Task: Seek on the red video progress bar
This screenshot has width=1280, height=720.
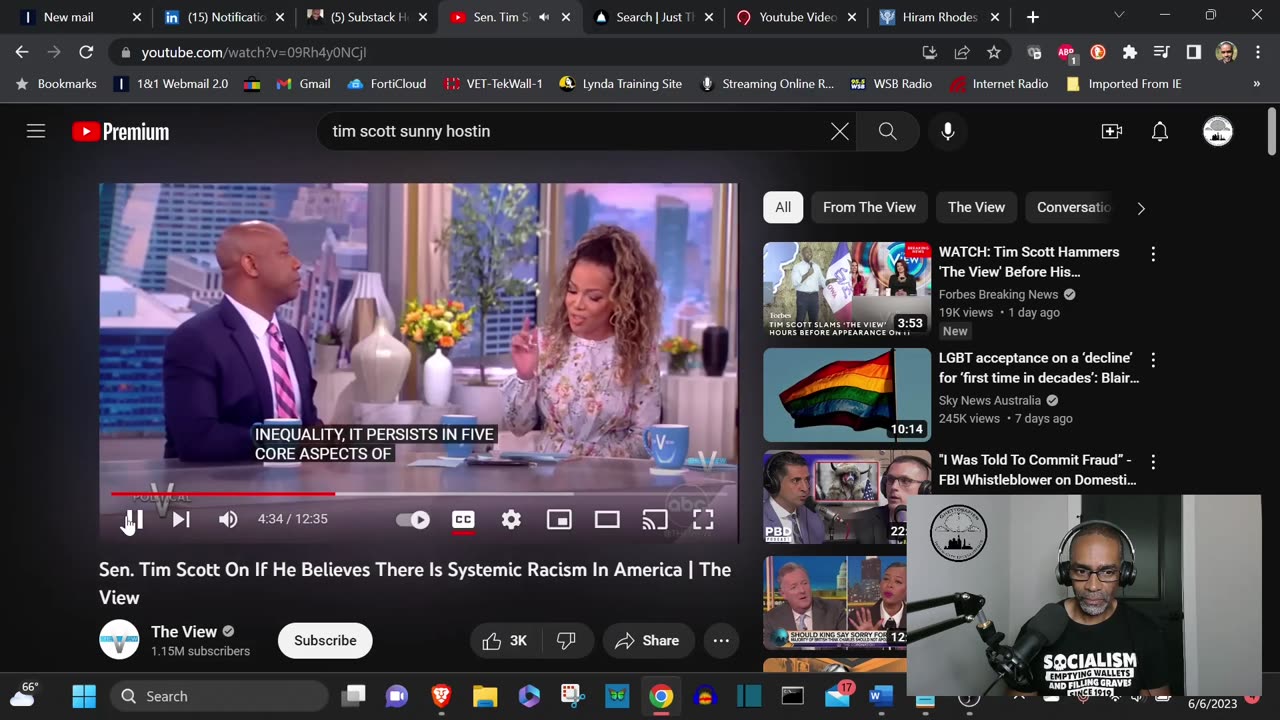Action: pyautogui.click(x=418, y=493)
